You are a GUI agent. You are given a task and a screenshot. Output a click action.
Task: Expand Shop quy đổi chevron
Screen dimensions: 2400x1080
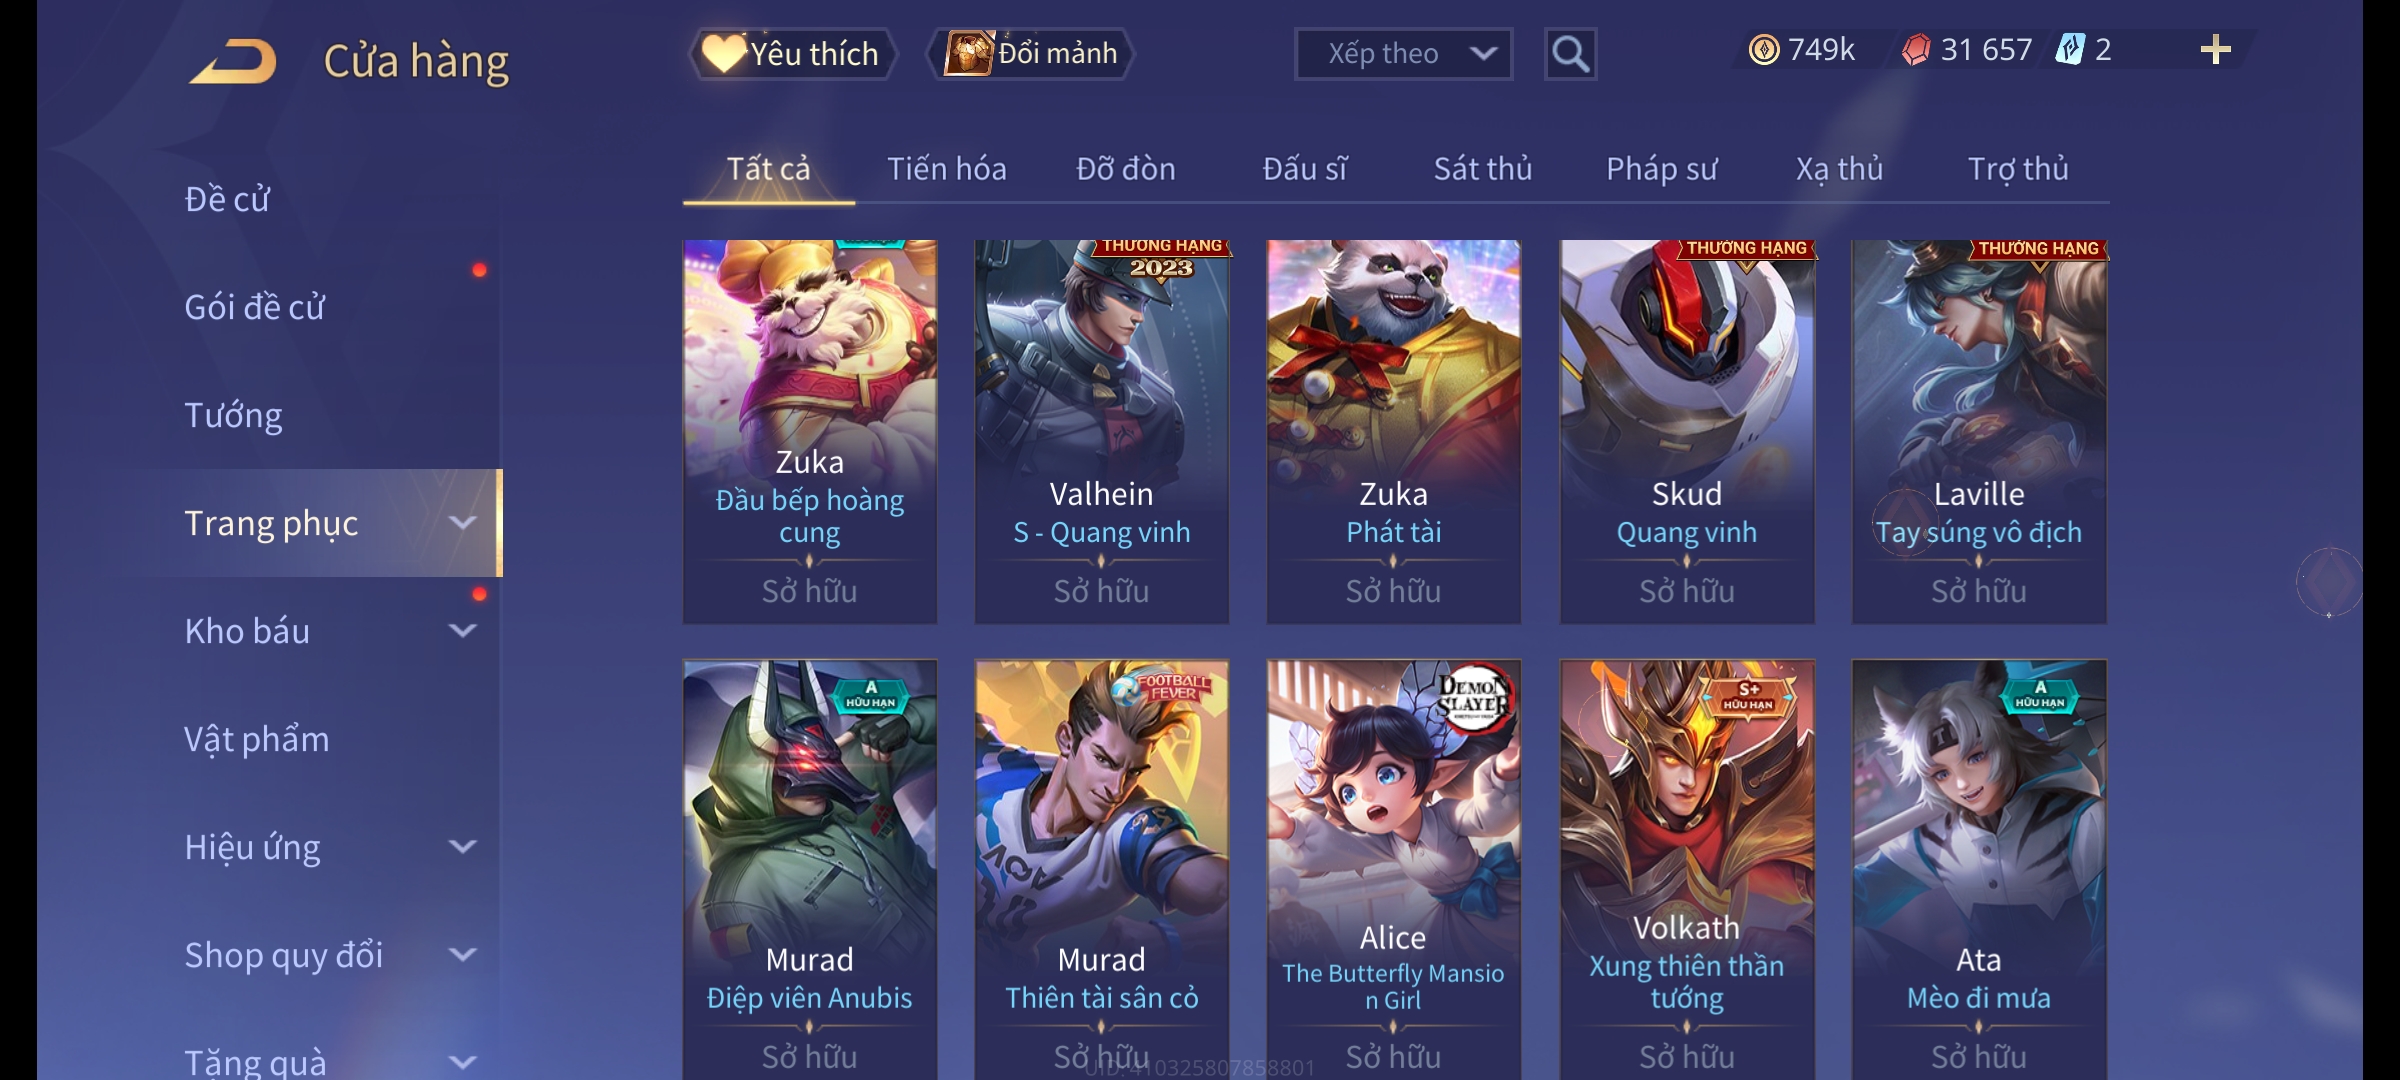click(x=463, y=955)
